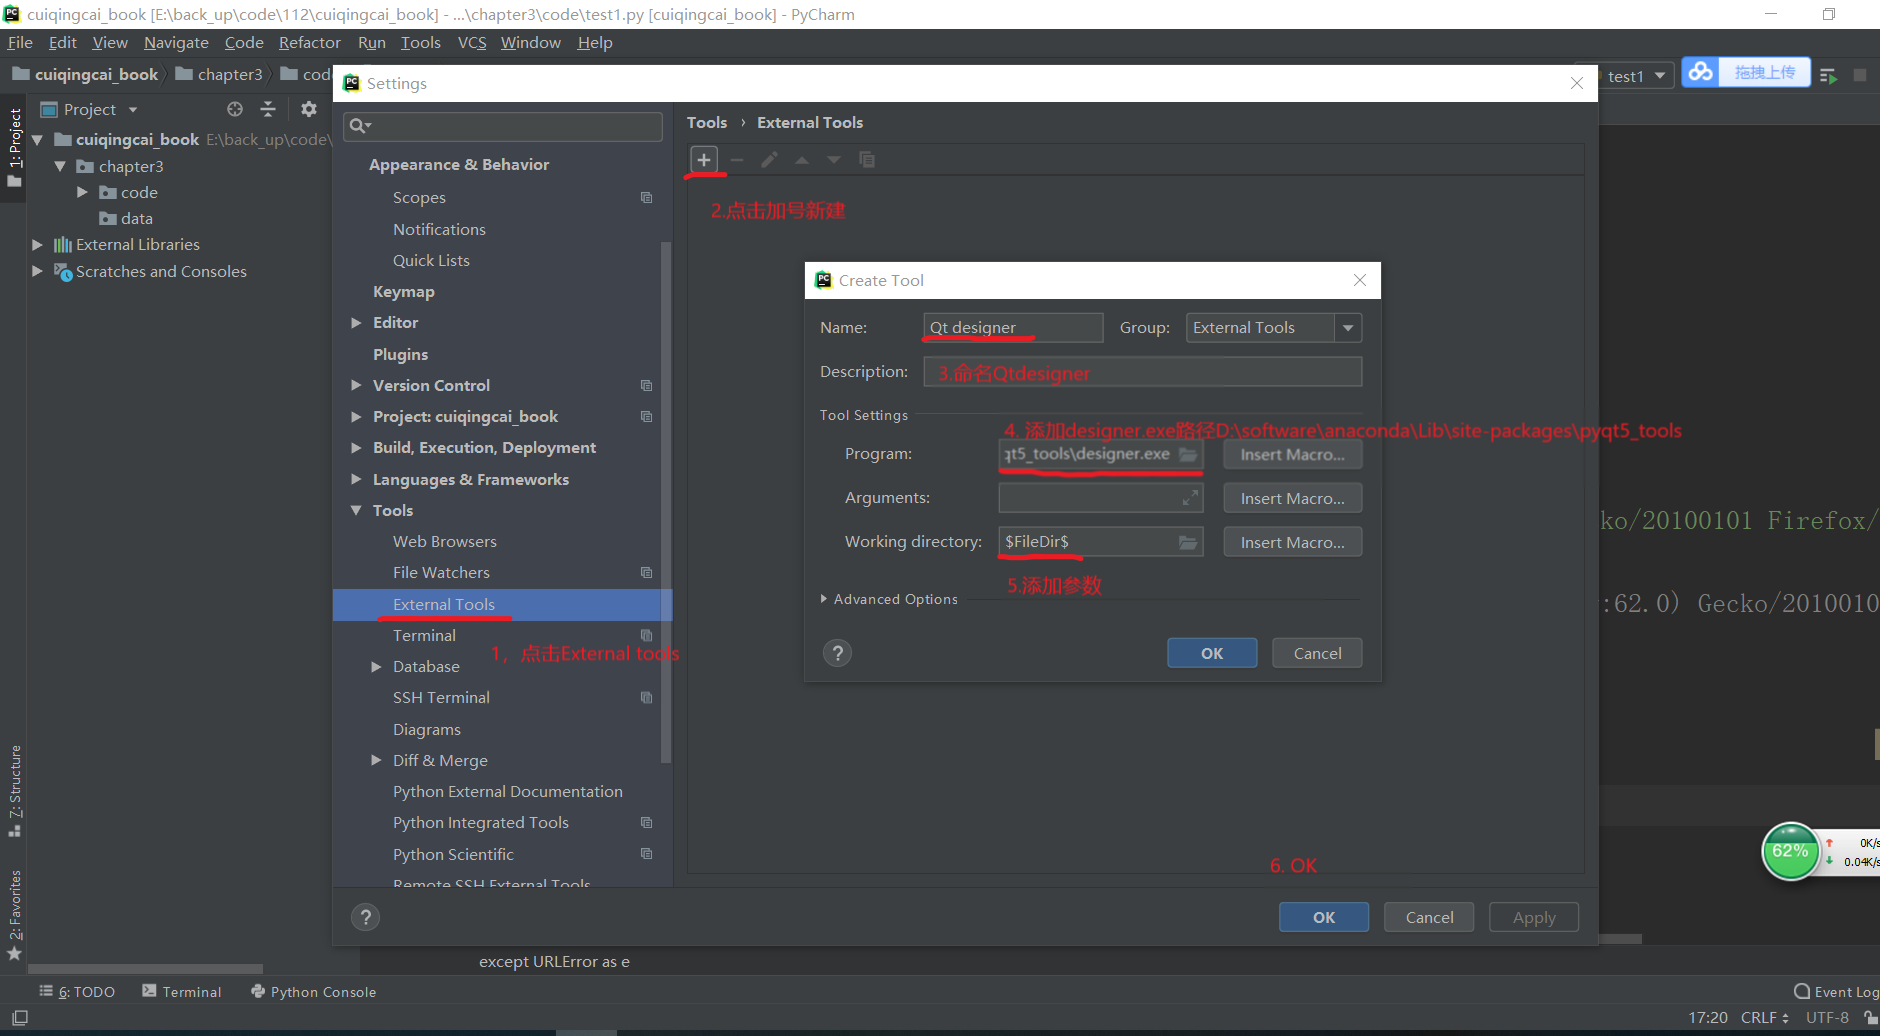Open help in Create Tool dialog
This screenshot has height=1036, width=1880.
click(x=837, y=653)
